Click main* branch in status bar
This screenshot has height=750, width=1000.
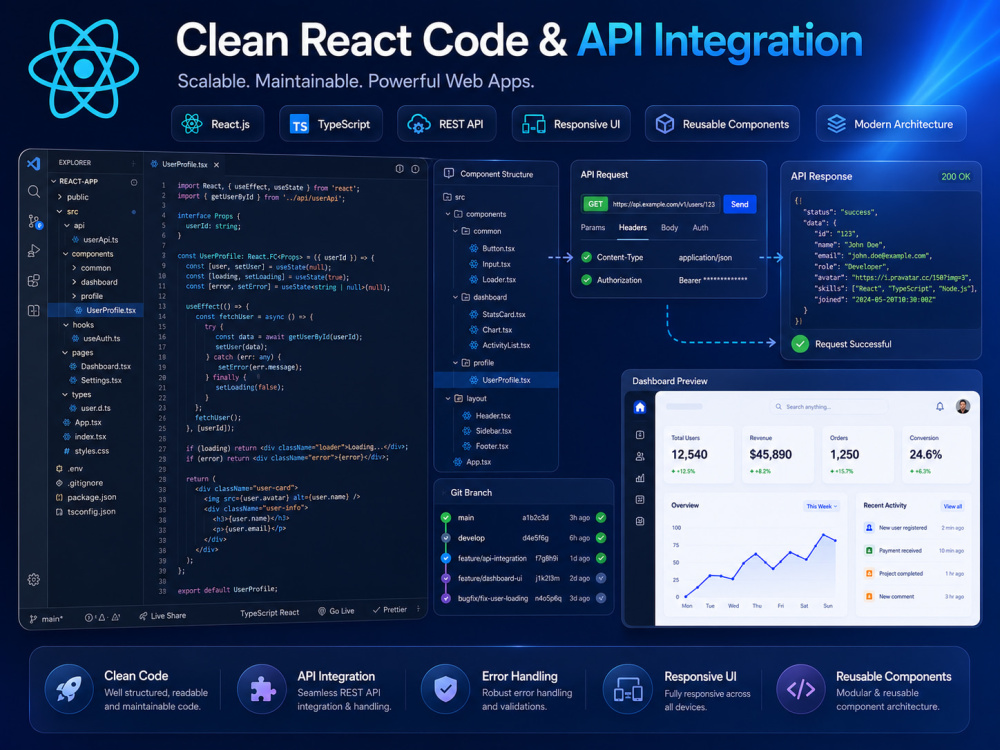click(46, 619)
